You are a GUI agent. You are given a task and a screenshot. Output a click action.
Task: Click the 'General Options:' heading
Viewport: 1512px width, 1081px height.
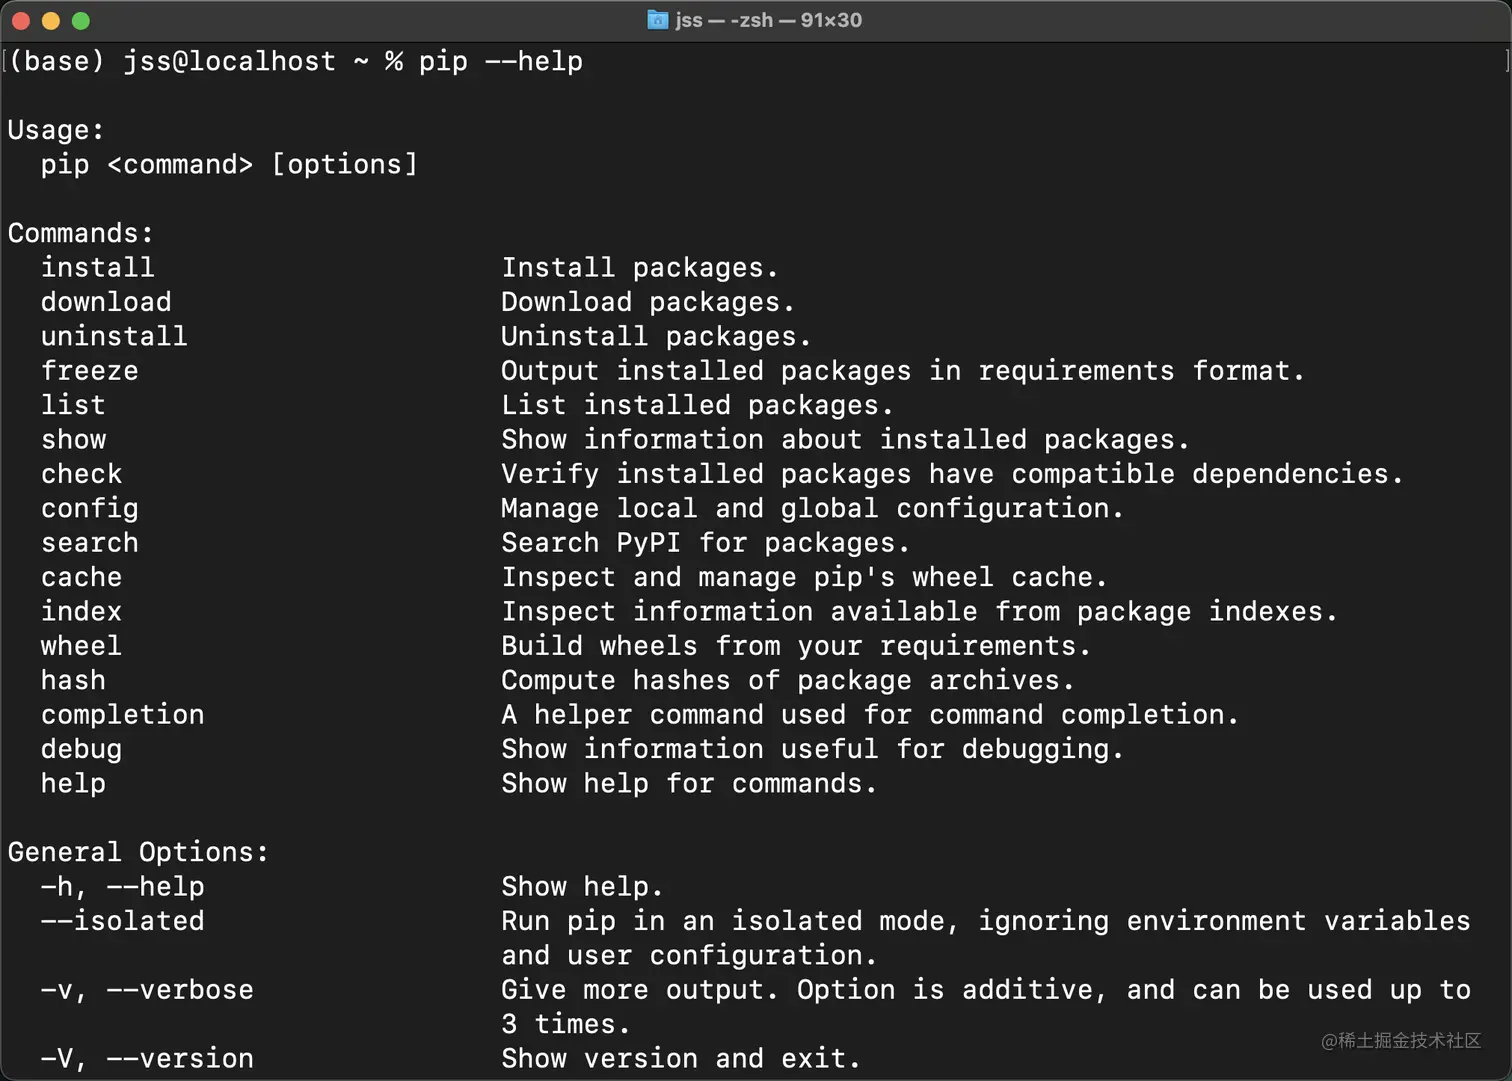(138, 852)
